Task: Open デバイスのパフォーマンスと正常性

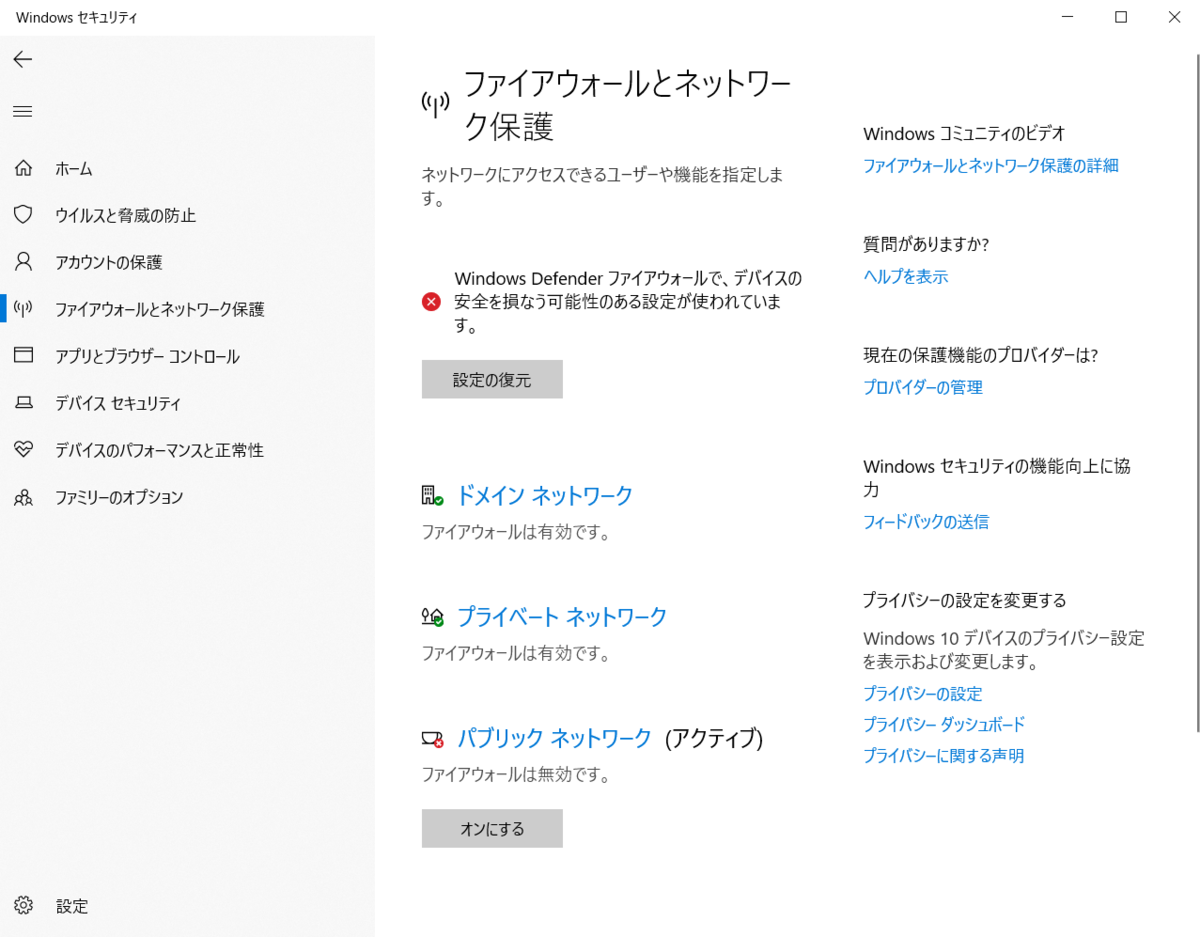Action: (x=160, y=451)
